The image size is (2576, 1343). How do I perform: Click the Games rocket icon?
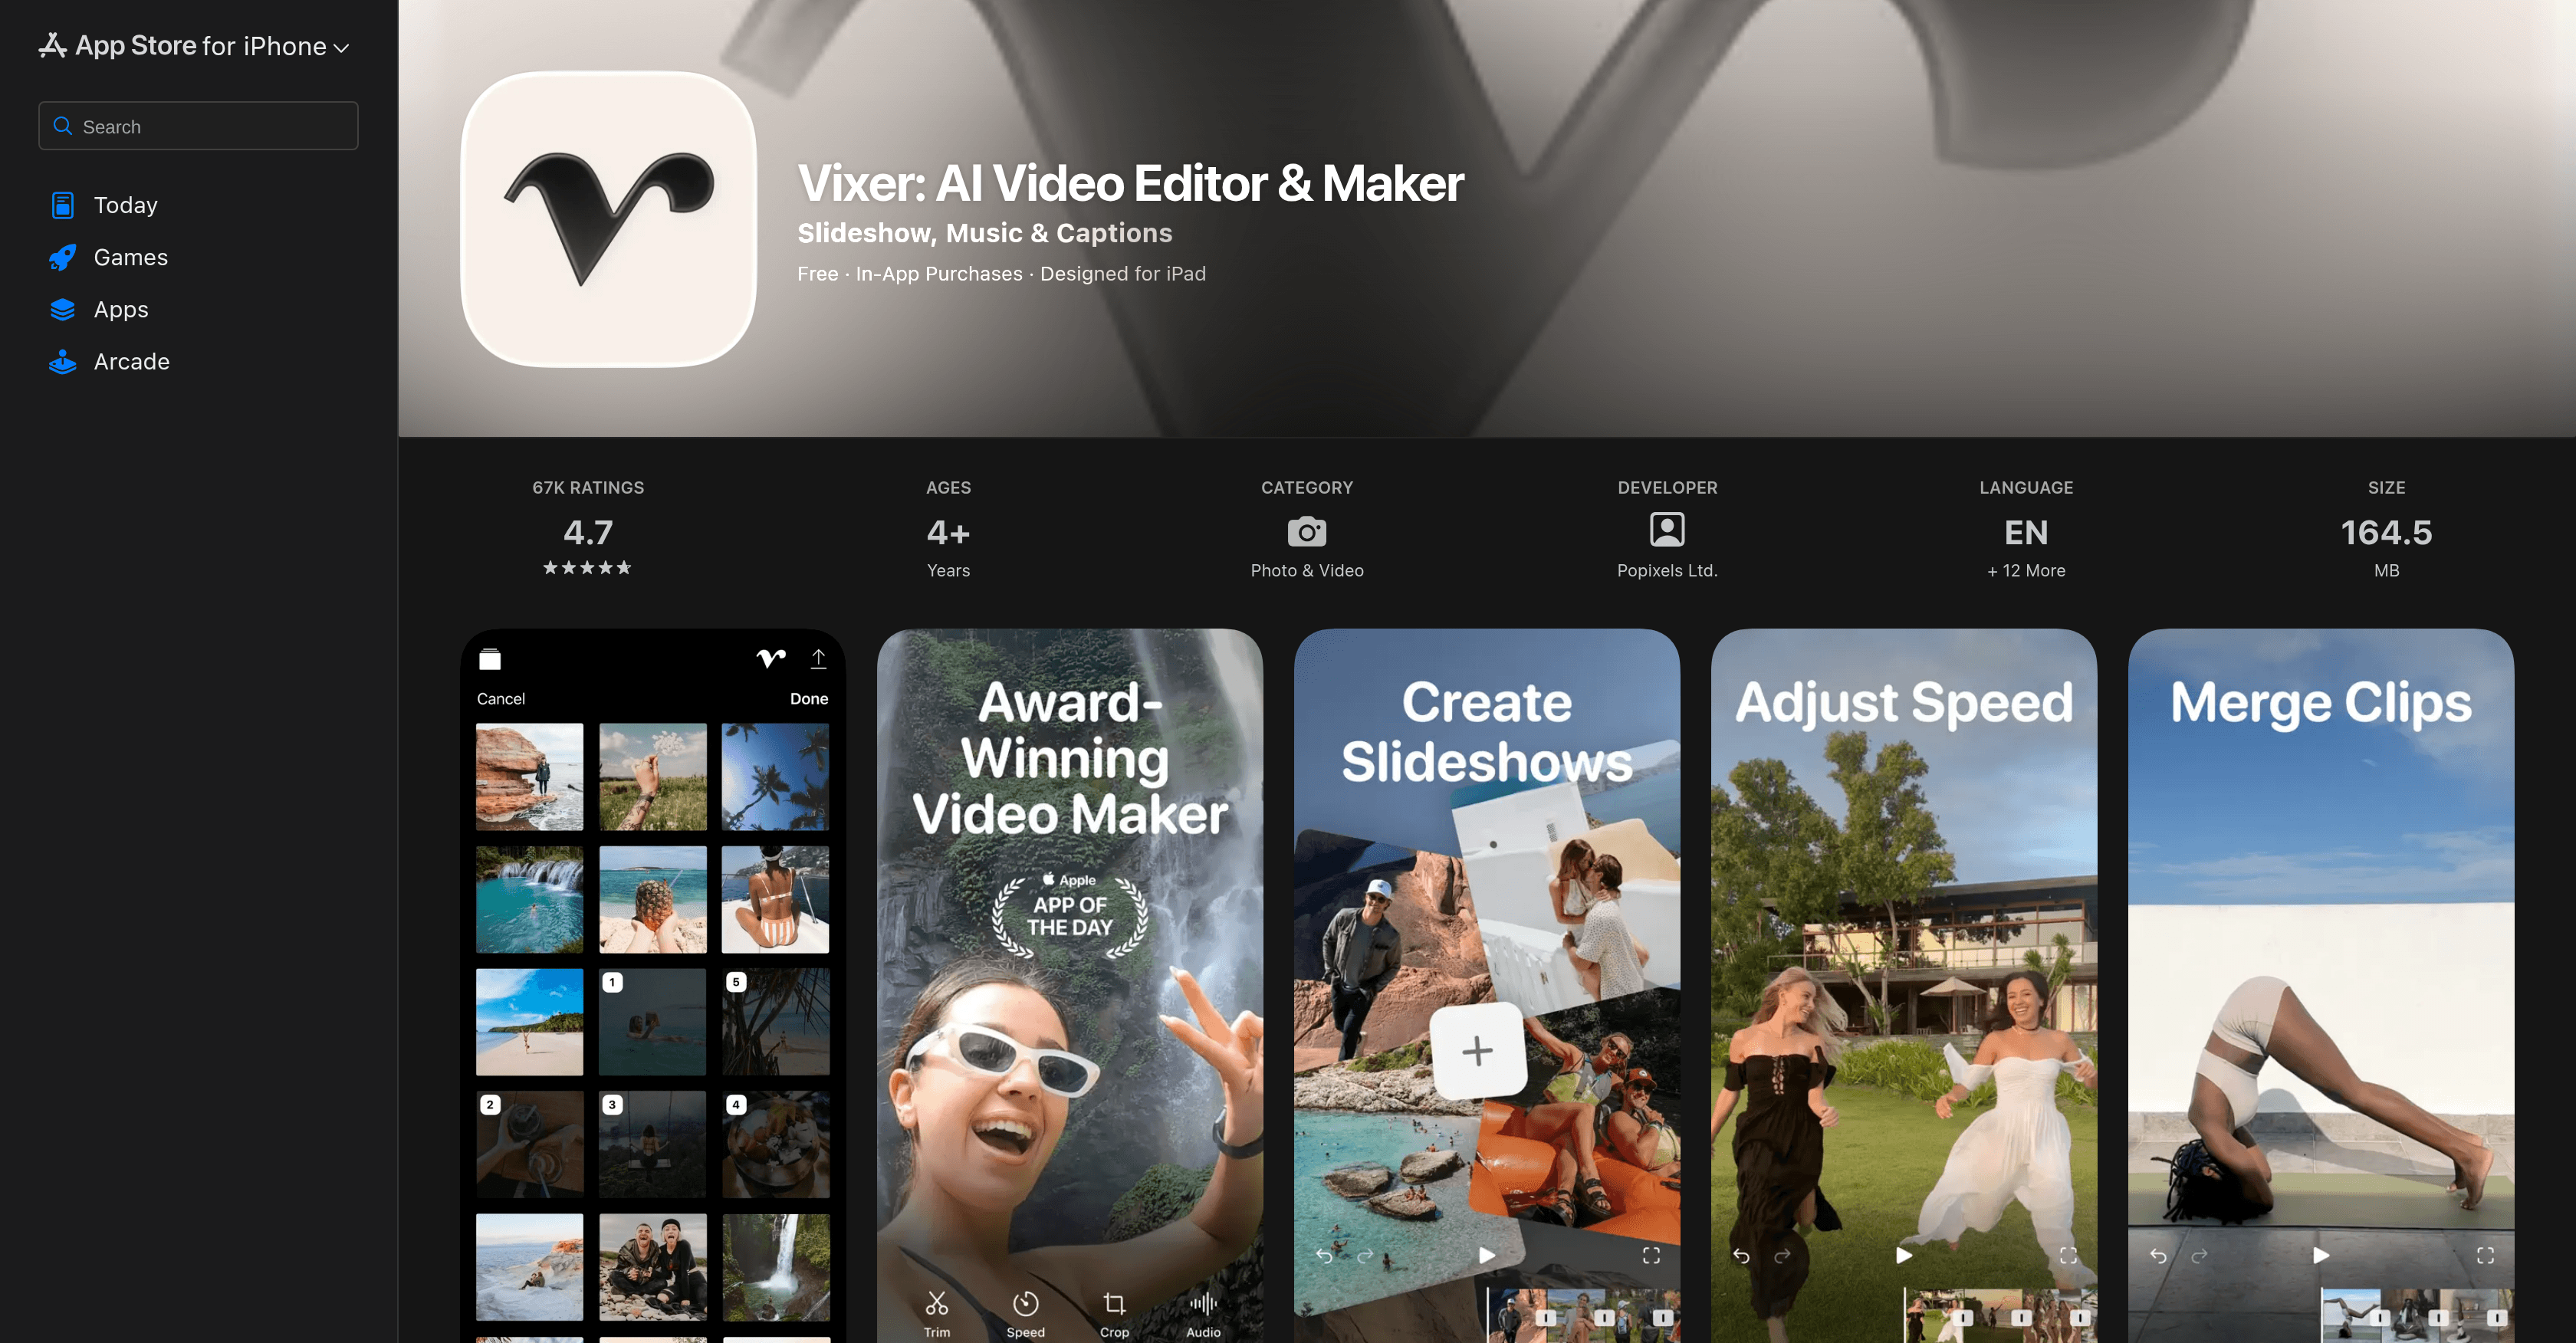[61, 257]
